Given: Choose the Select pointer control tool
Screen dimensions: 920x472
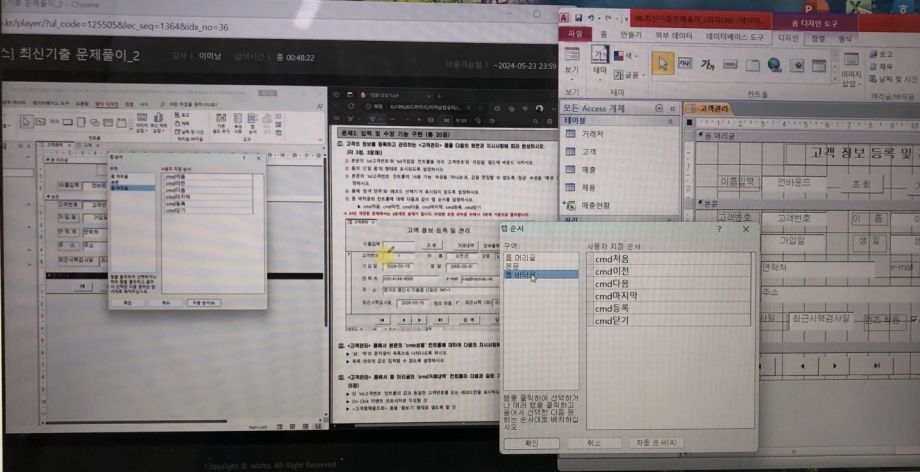Looking at the screenshot, I should [x=662, y=63].
